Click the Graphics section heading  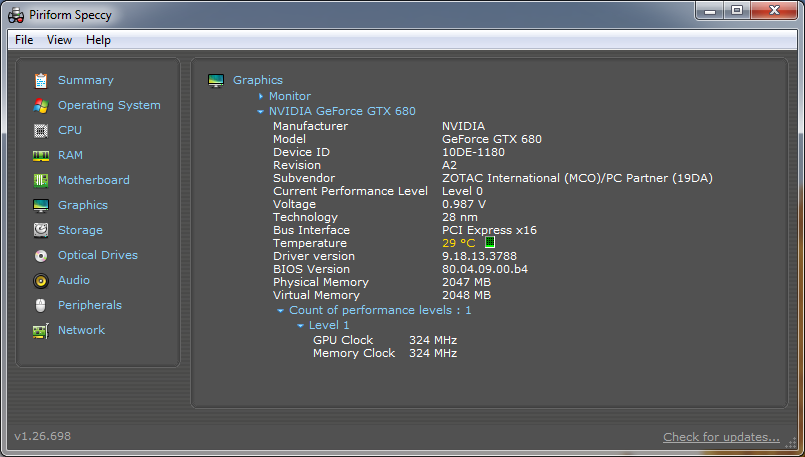[x=258, y=80]
